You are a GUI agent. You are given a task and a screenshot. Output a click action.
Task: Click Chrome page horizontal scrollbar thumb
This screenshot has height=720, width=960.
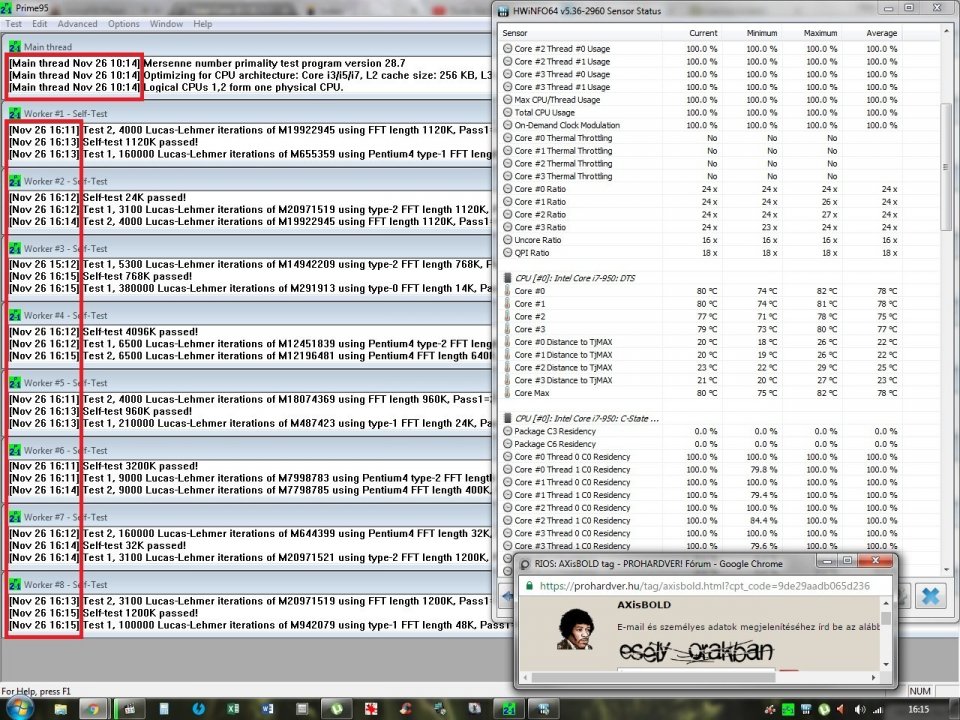[x=653, y=678]
